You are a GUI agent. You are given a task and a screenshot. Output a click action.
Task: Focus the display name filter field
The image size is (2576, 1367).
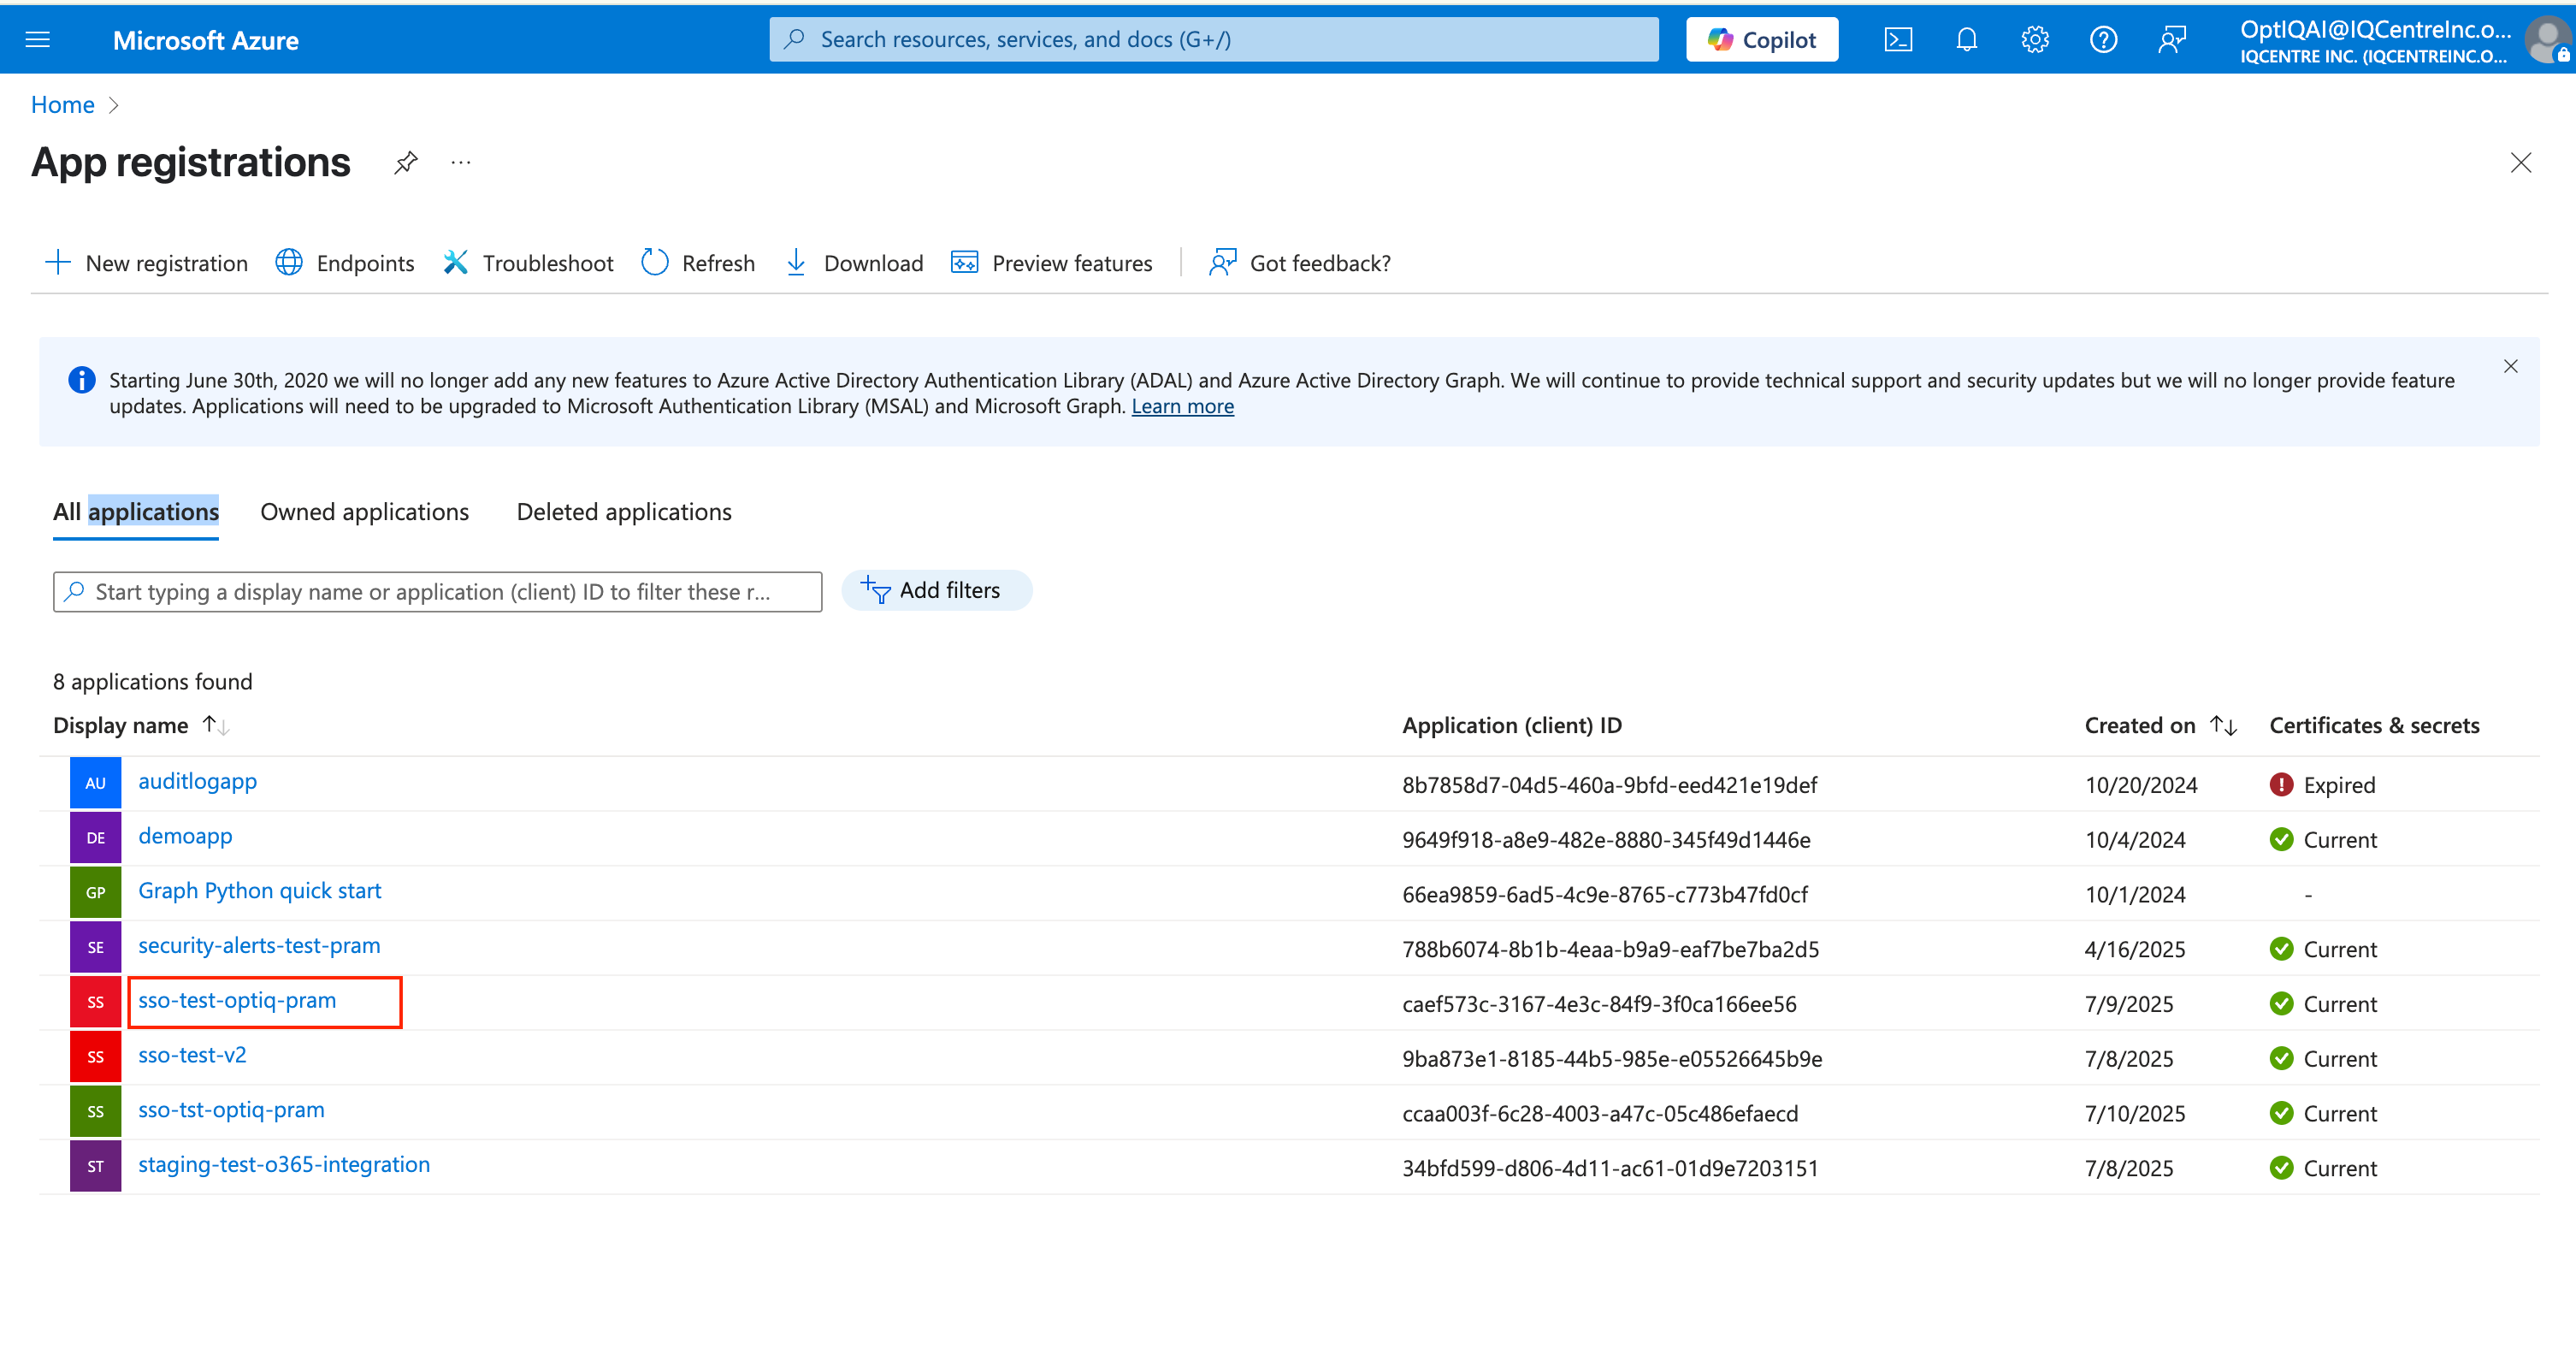click(x=437, y=592)
